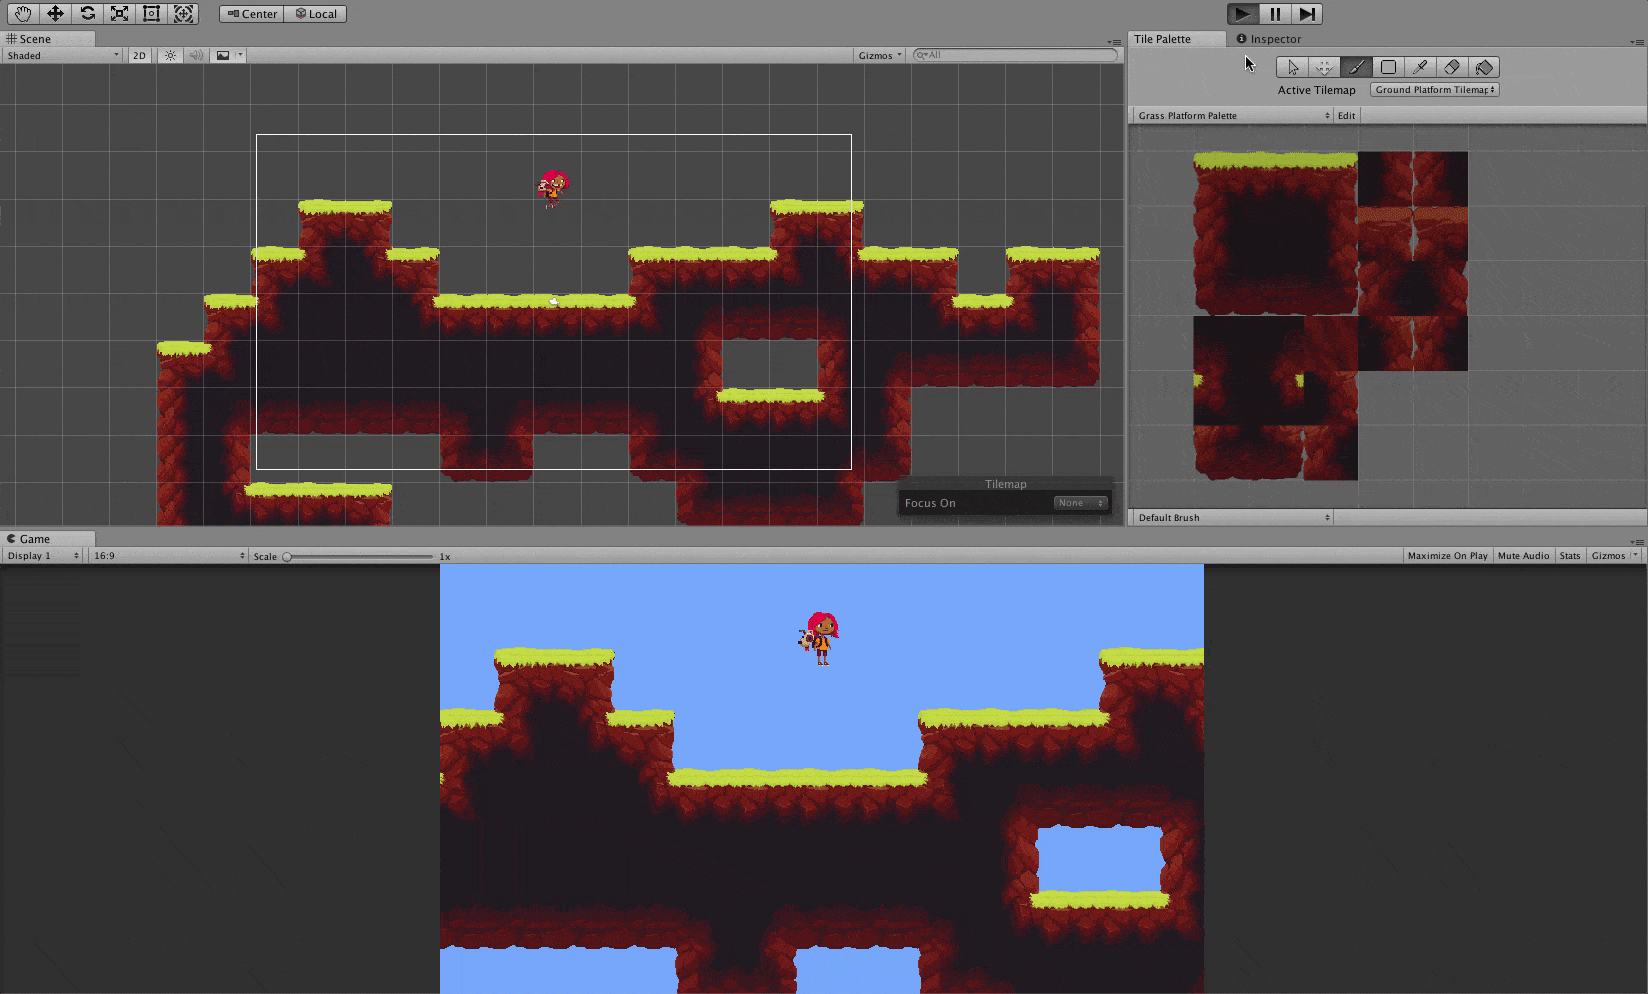
Task: Choose the Eraser tool in Tile Palette
Action: pos(1452,67)
